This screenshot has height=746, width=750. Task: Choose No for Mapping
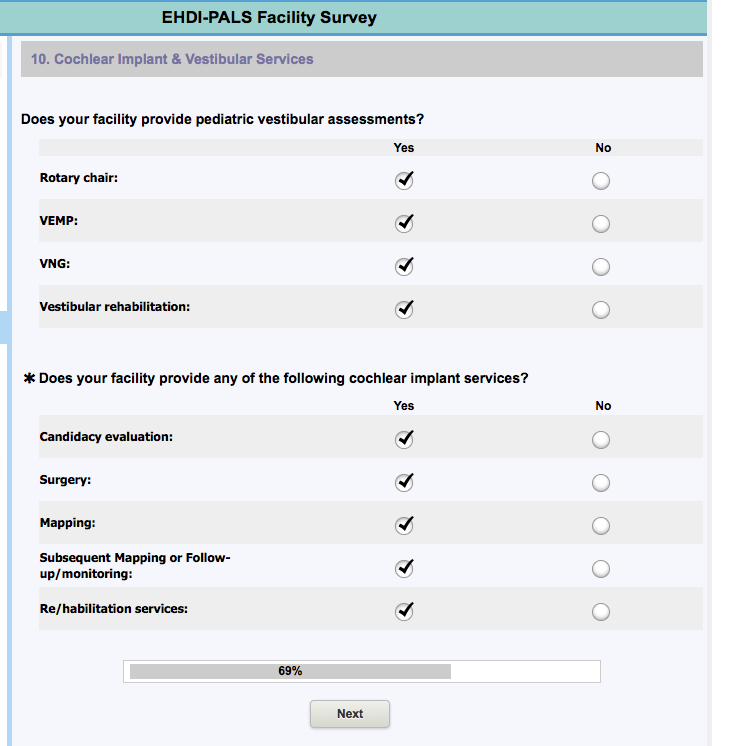click(601, 526)
